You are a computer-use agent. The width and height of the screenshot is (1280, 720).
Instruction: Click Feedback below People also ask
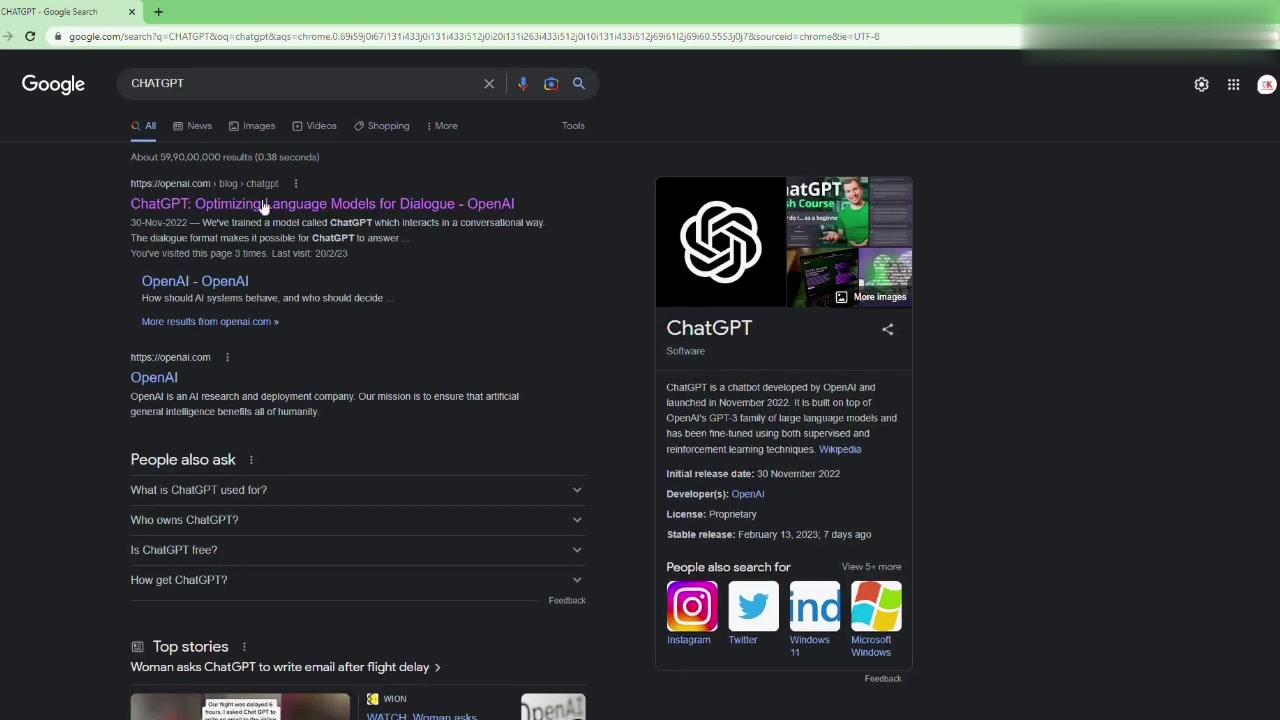coord(567,600)
